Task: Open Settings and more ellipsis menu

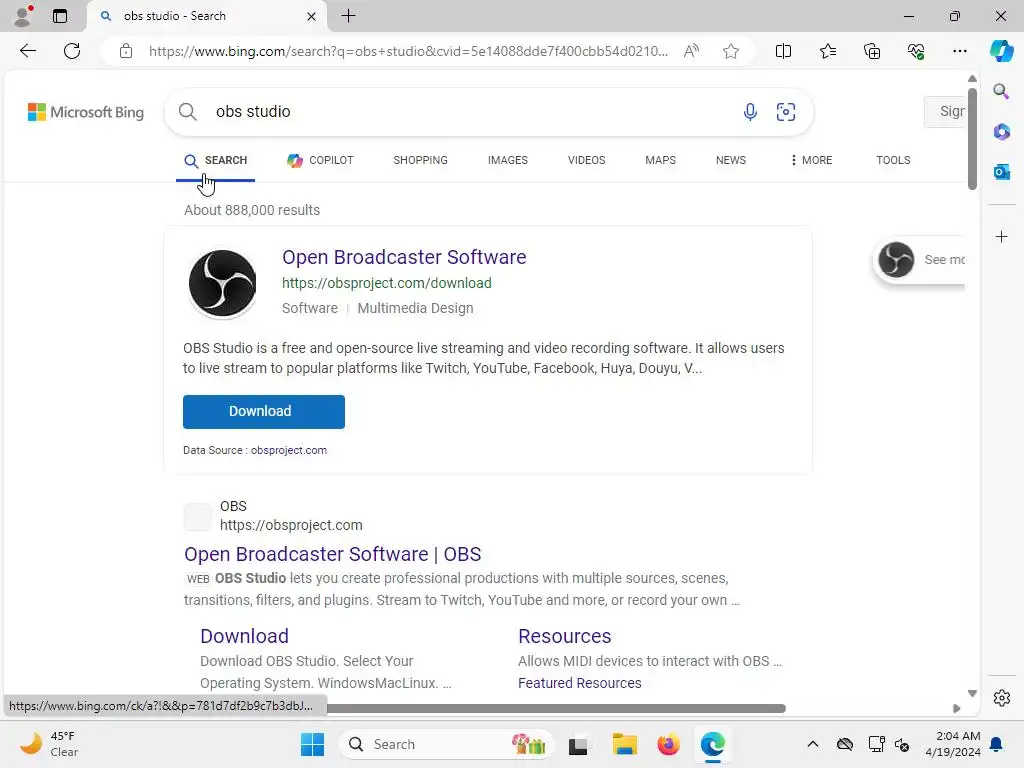Action: click(959, 51)
